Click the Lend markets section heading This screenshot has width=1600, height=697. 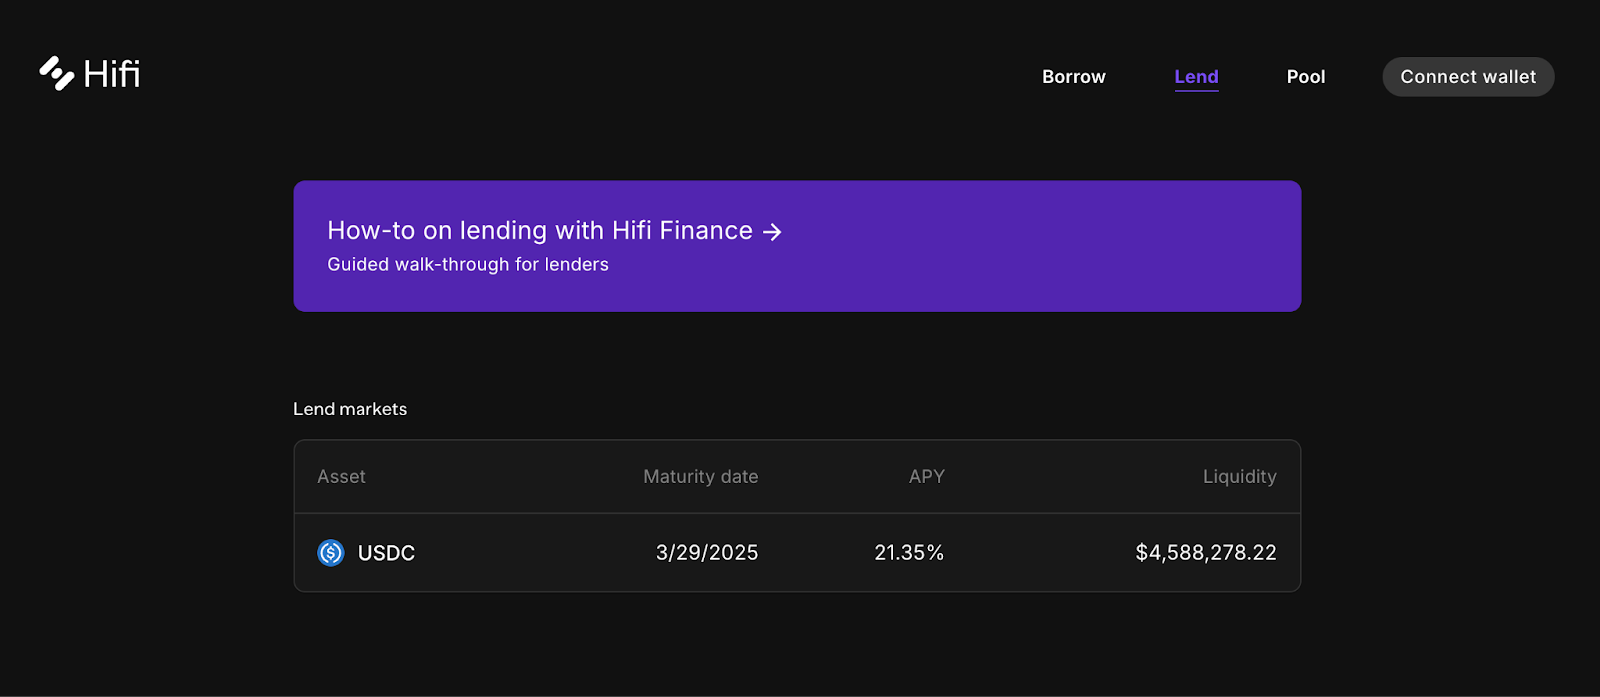coord(350,409)
